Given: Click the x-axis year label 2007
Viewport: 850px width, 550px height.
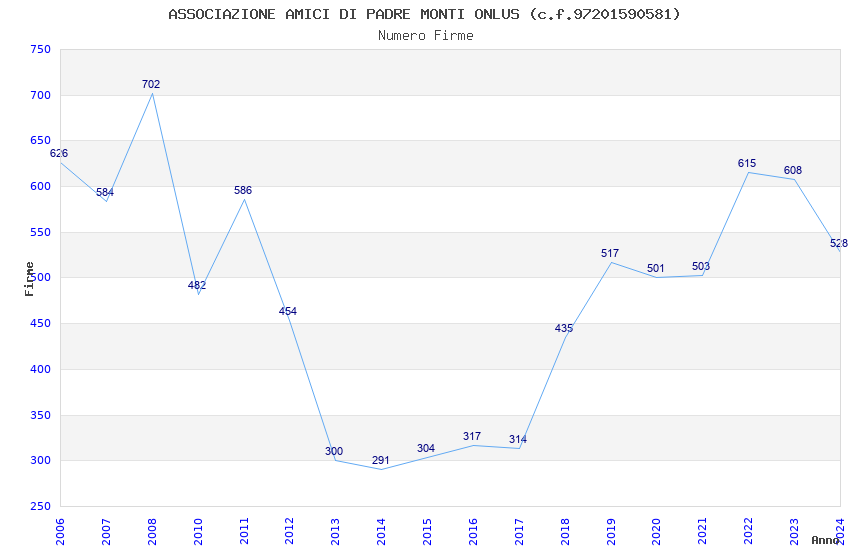Looking at the screenshot, I should coord(106,531).
